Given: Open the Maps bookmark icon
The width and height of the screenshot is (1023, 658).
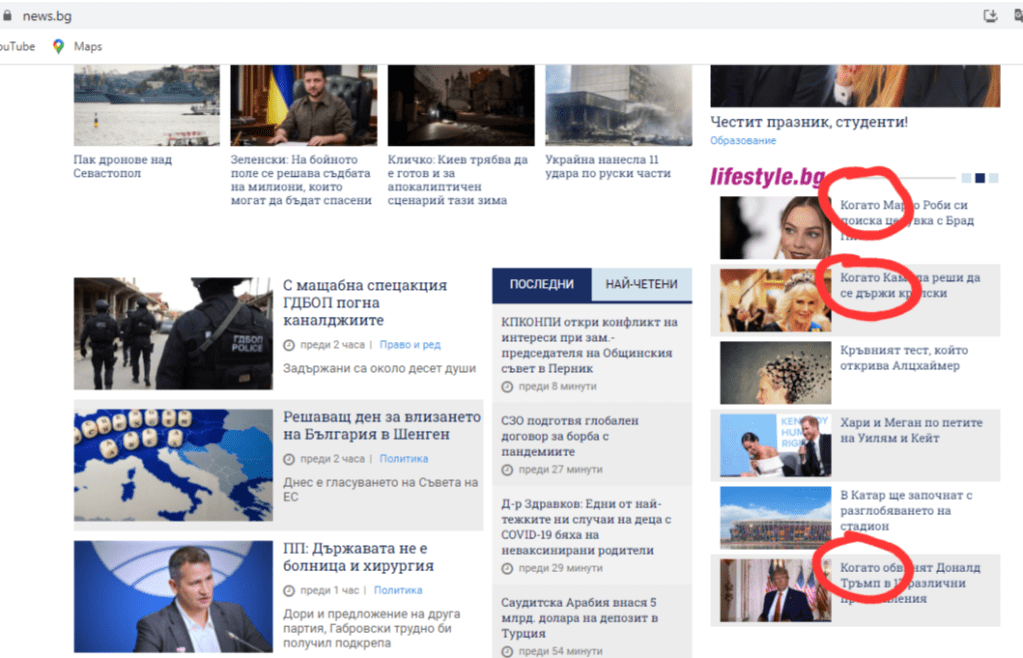Looking at the screenshot, I should pos(58,46).
